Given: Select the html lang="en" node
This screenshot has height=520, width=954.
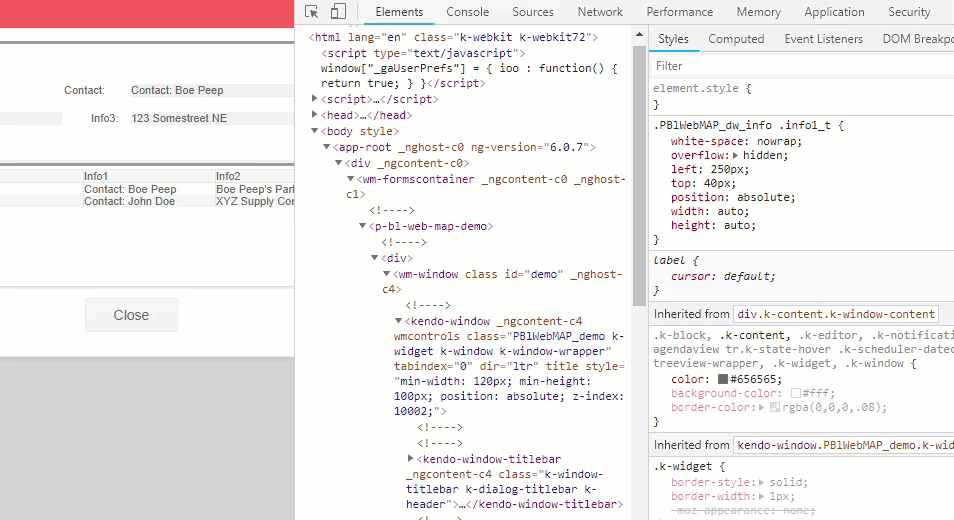Looking at the screenshot, I should (x=453, y=37).
